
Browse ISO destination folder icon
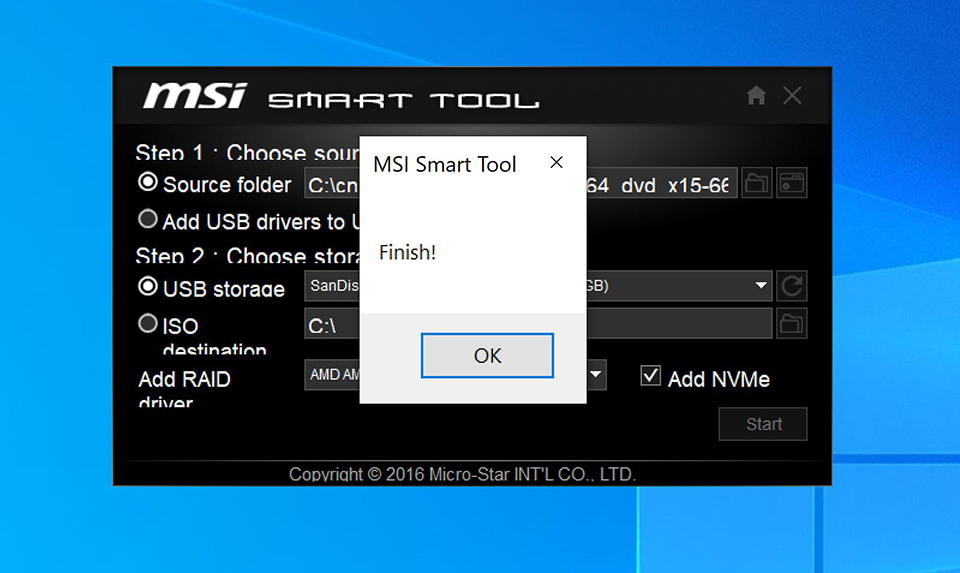[792, 323]
